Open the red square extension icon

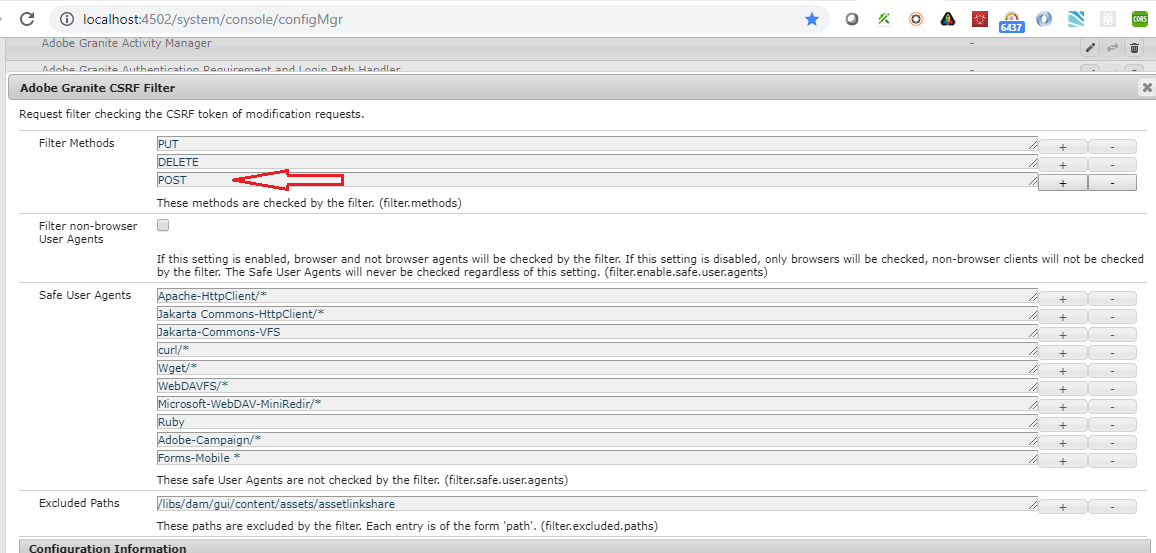980,19
